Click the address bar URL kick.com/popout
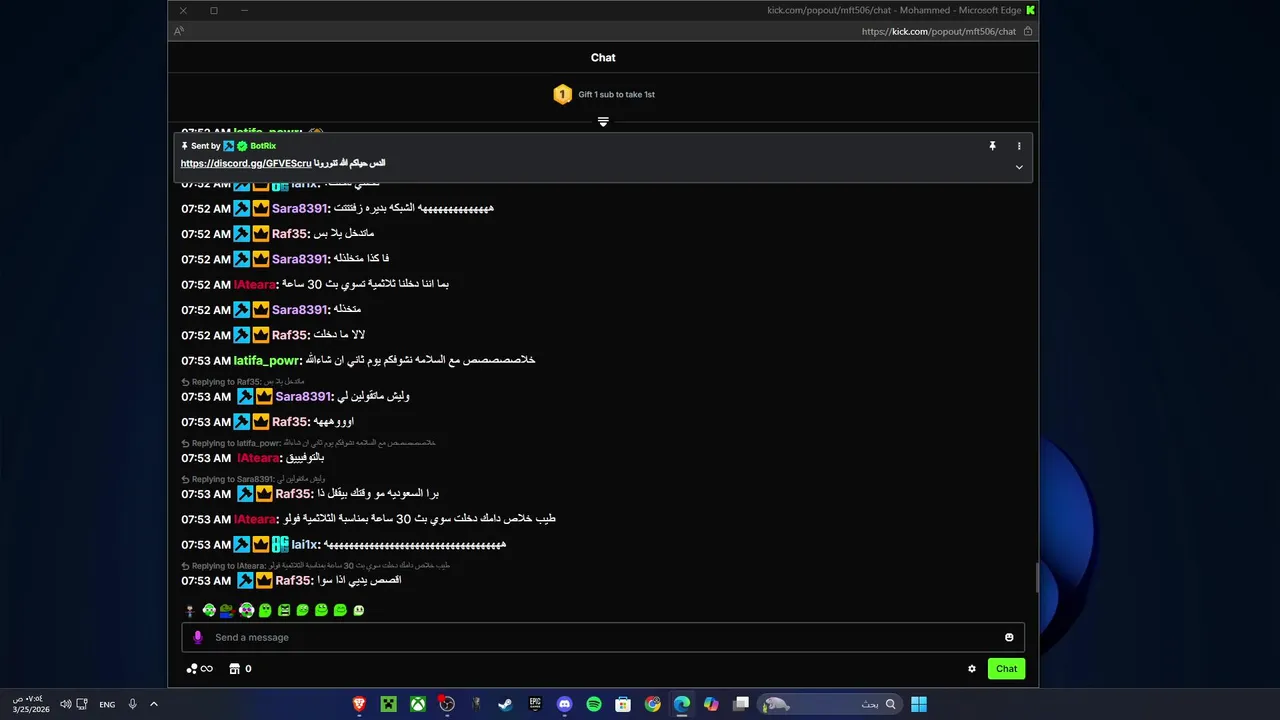1280x720 pixels. [x=939, y=31]
